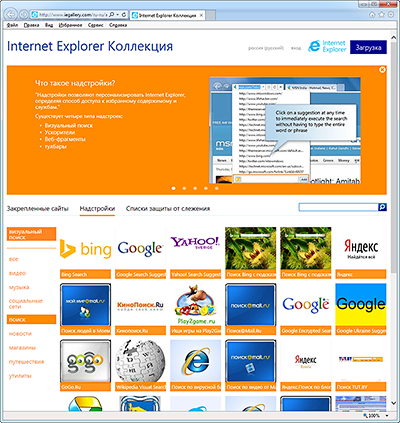Click the browser Forward arrow button
The height and width of the screenshot is (423, 400).
coord(24,14)
